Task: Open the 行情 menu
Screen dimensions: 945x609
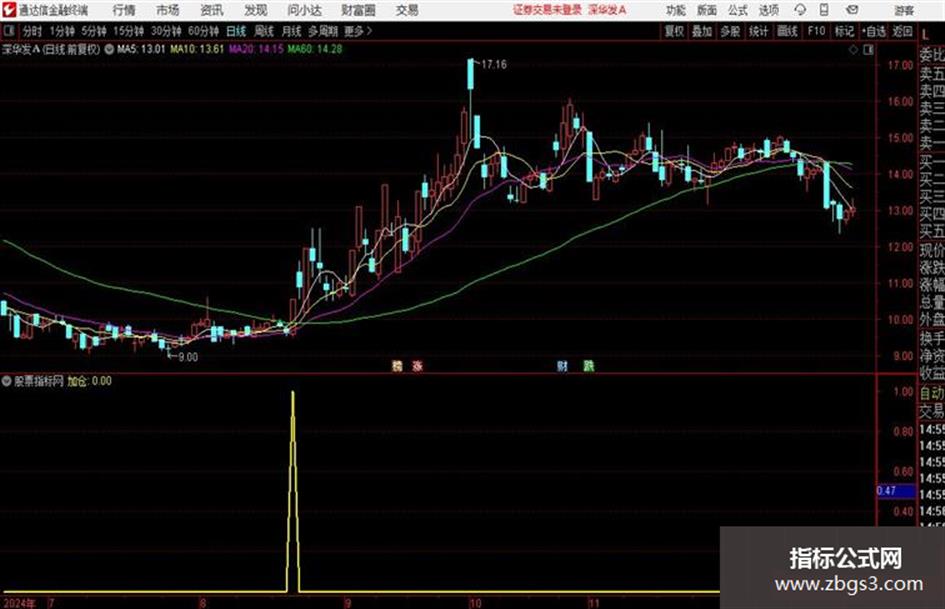Action: coord(124,10)
